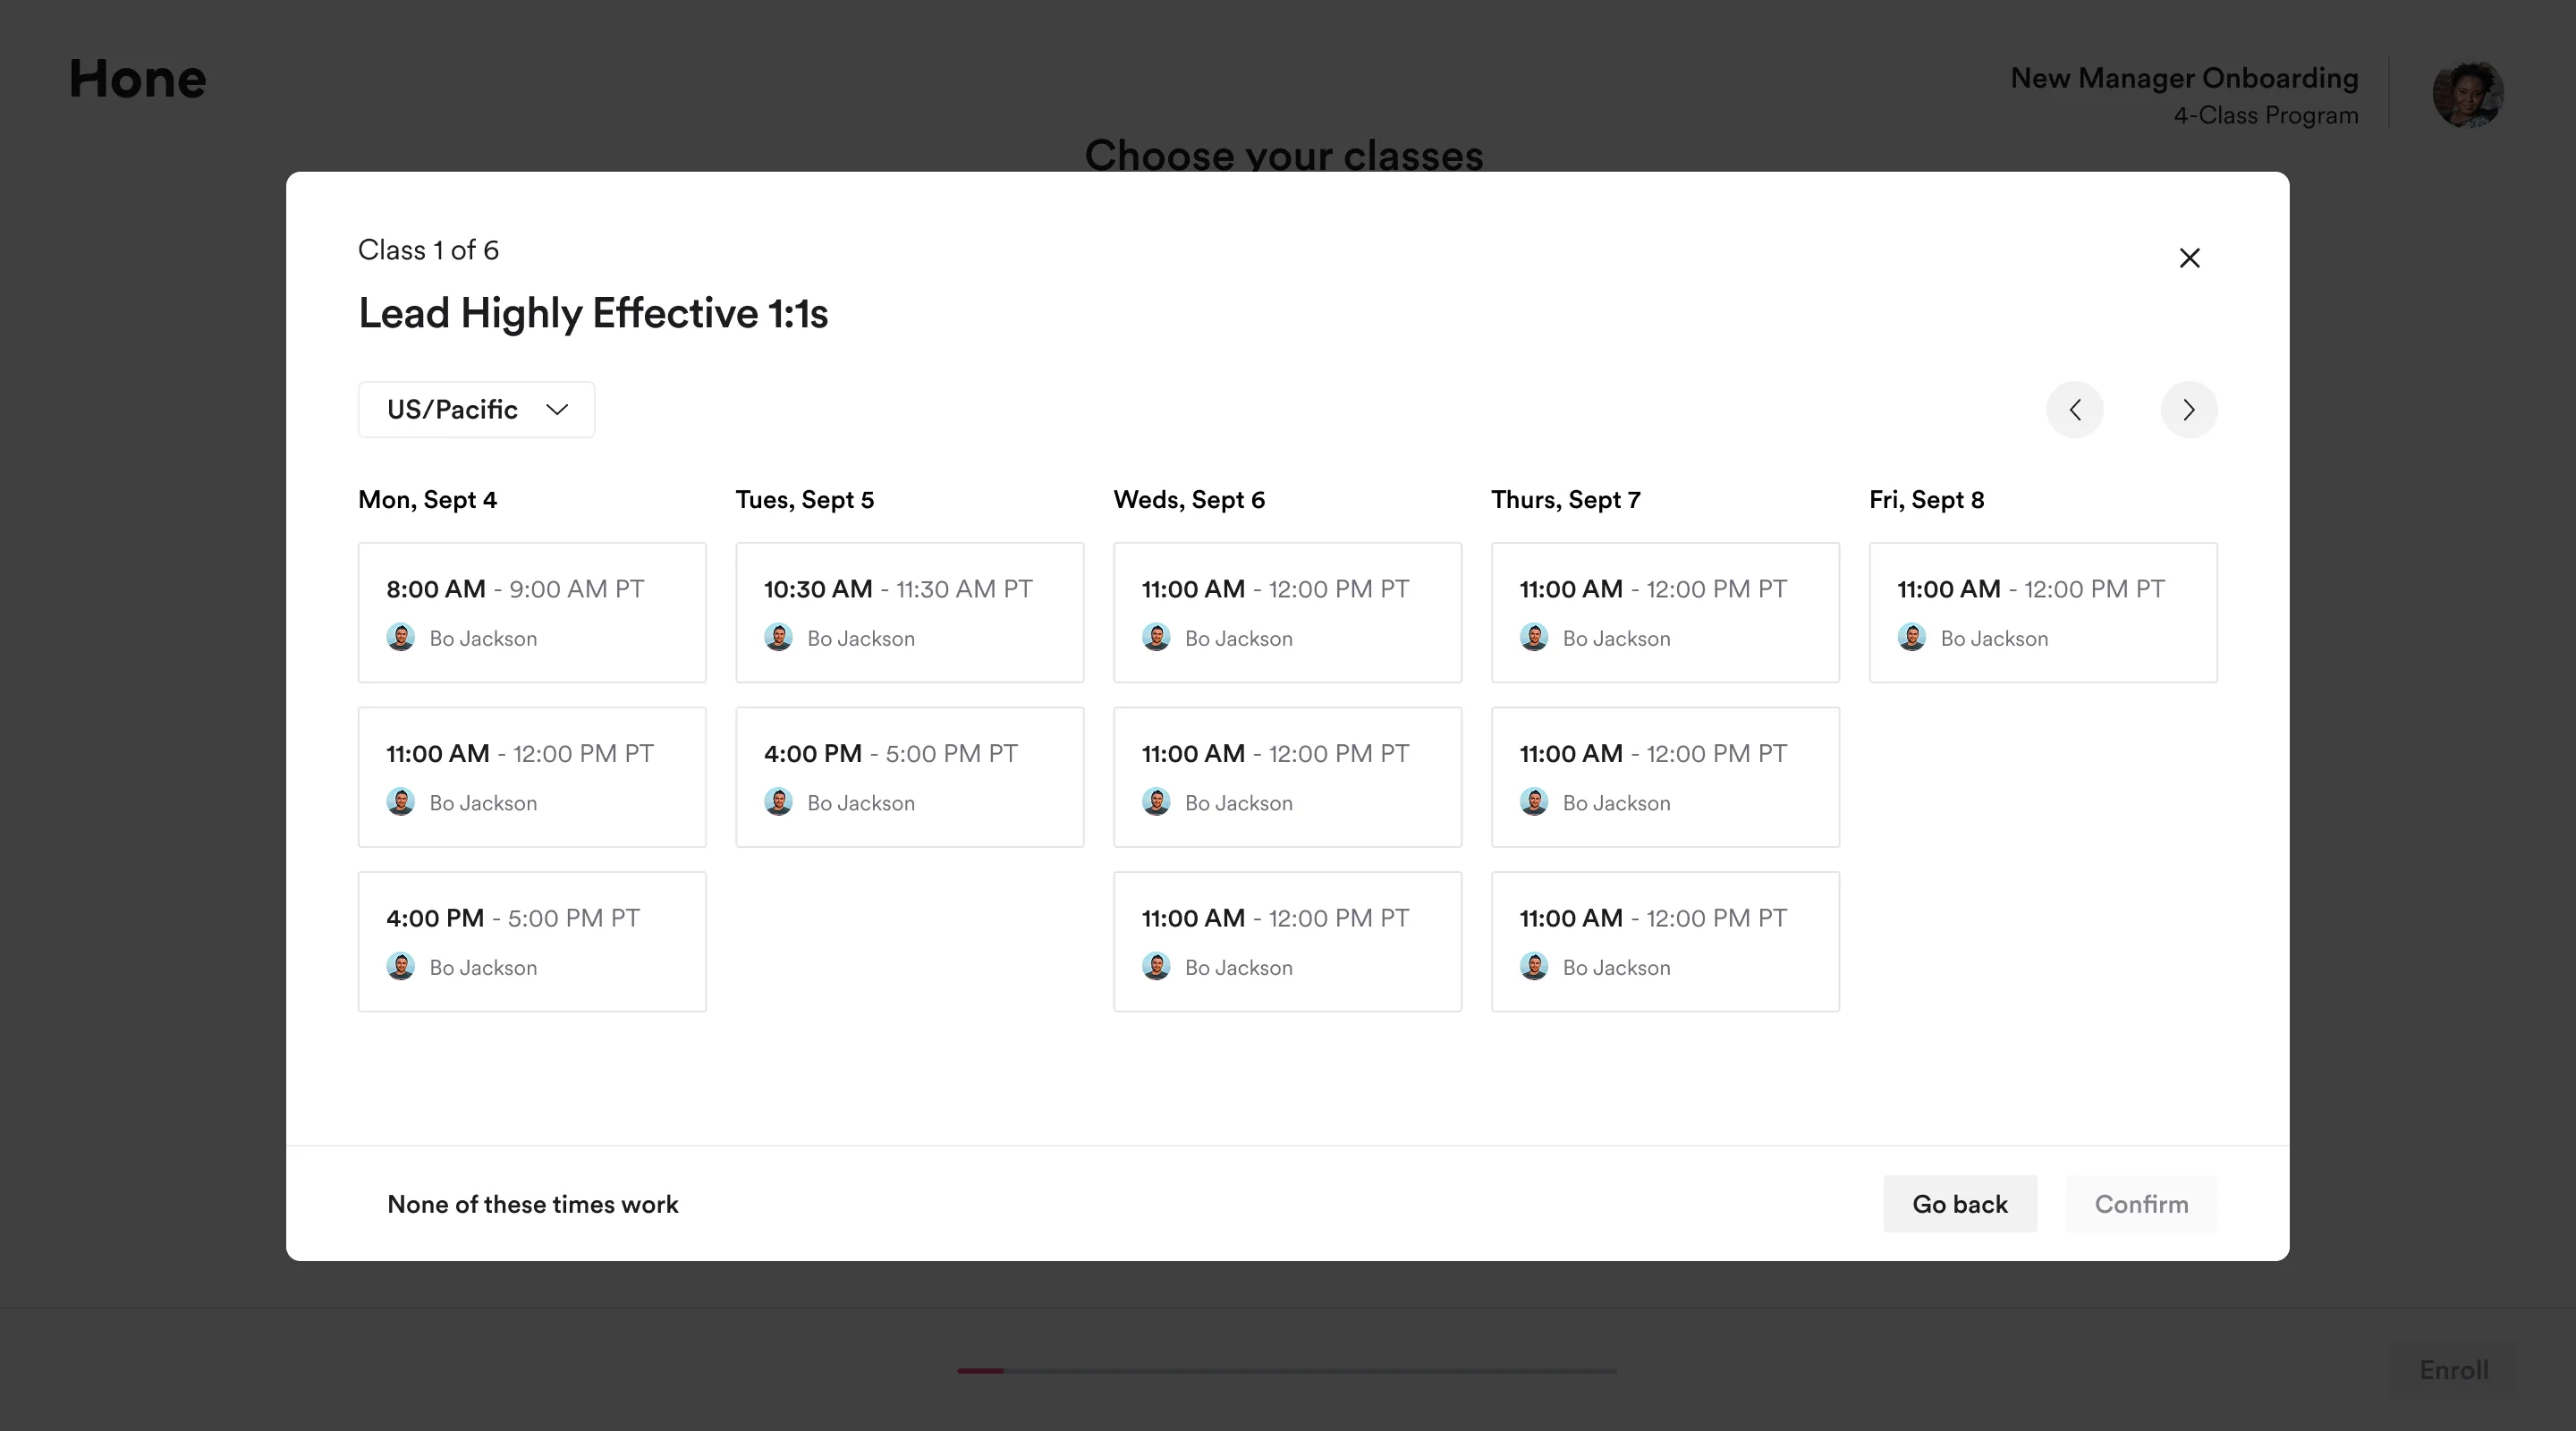
Task: Close the class selection dialog
Action: click(x=2189, y=258)
